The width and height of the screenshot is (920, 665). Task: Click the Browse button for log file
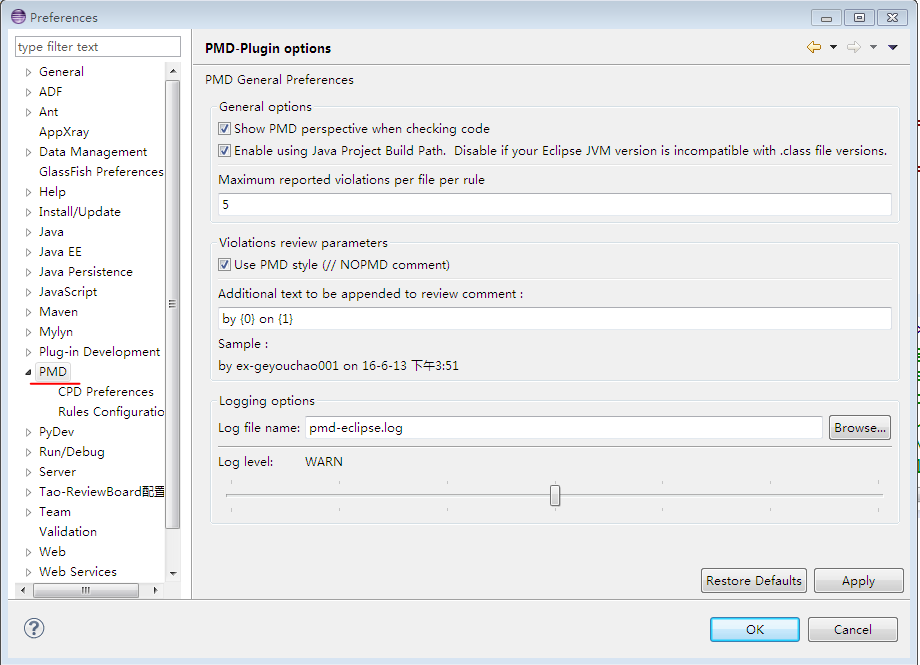click(x=859, y=428)
